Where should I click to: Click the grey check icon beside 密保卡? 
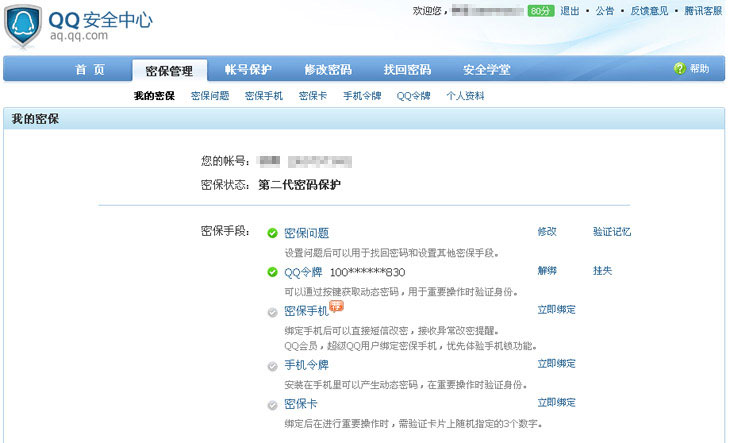point(272,405)
